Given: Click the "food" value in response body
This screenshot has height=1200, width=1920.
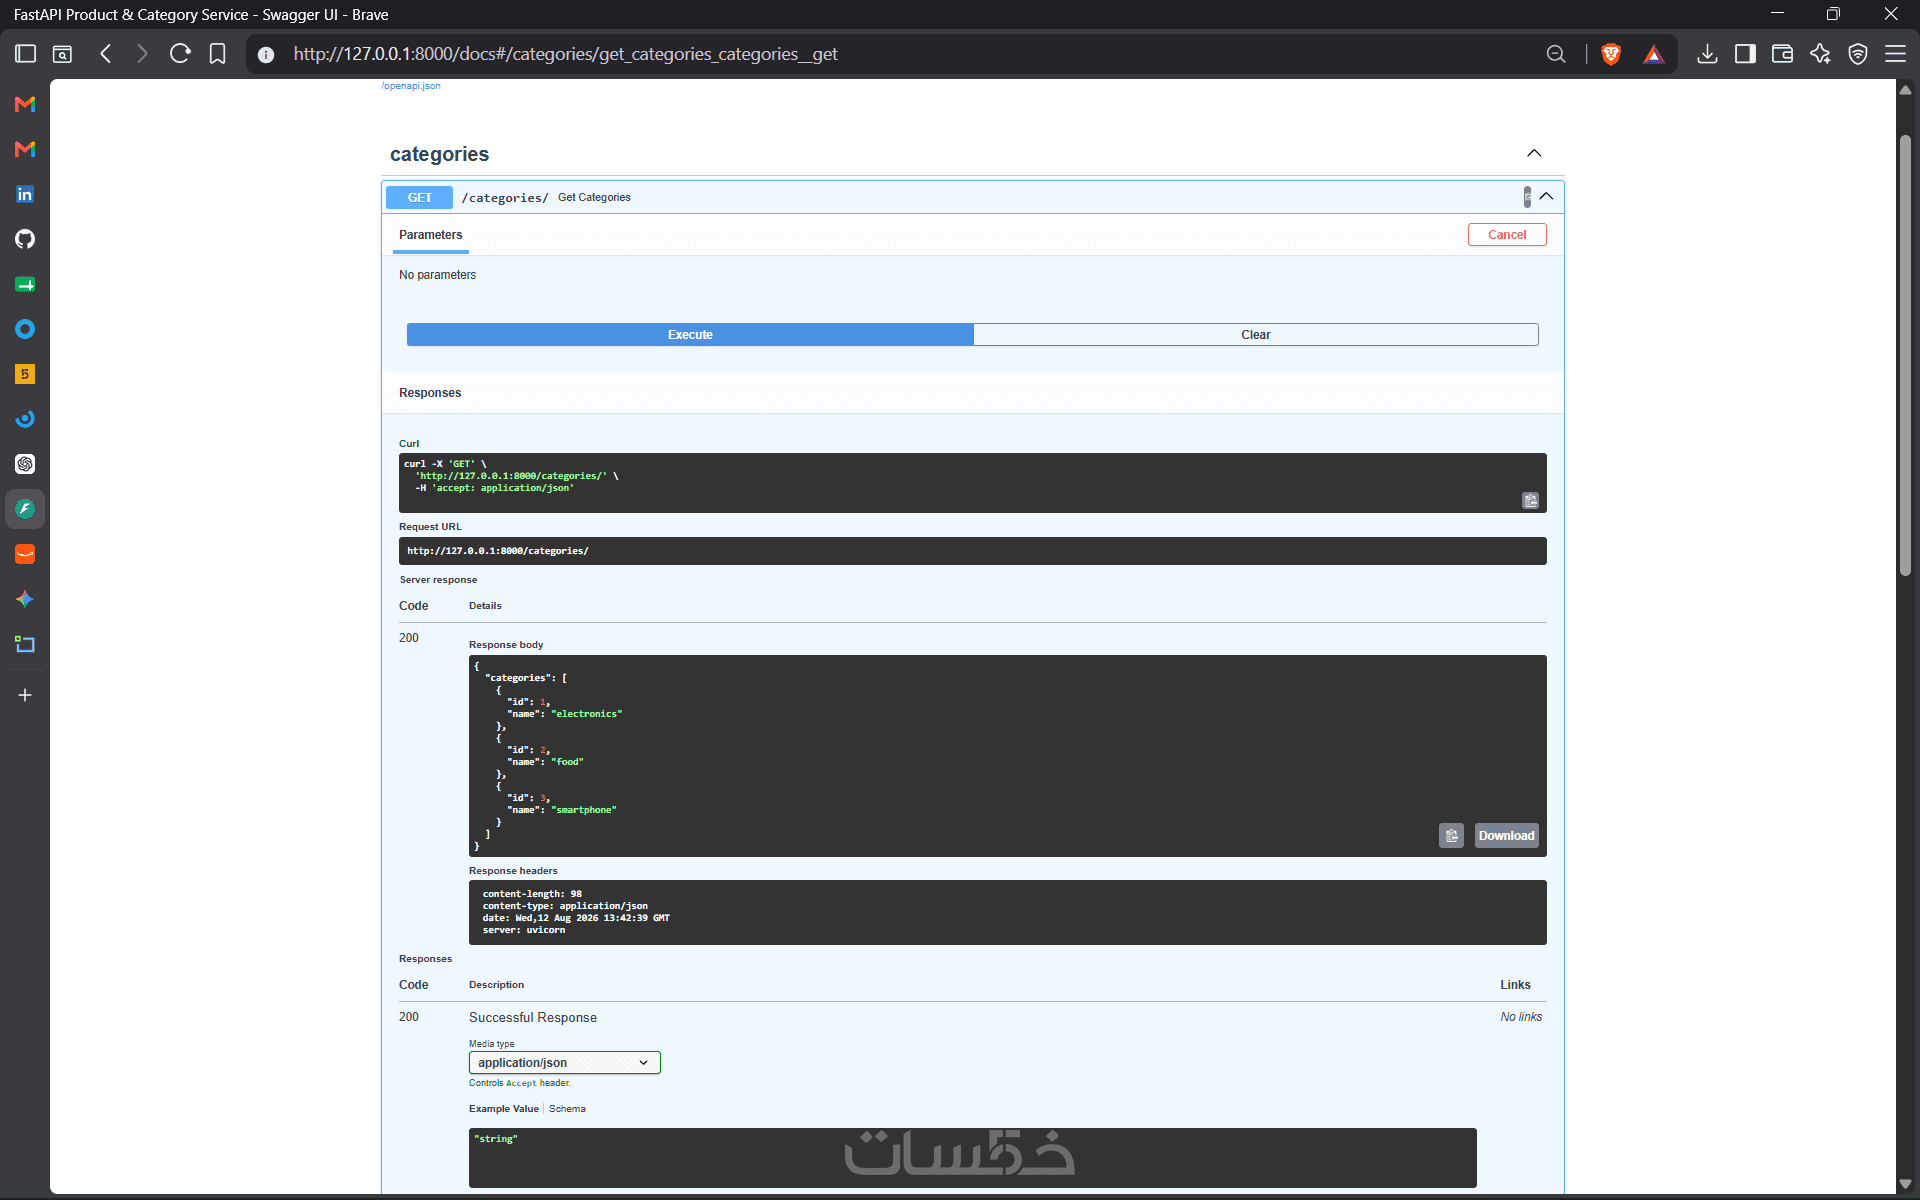Looking at the screenshot, I should tap(567, 762).
